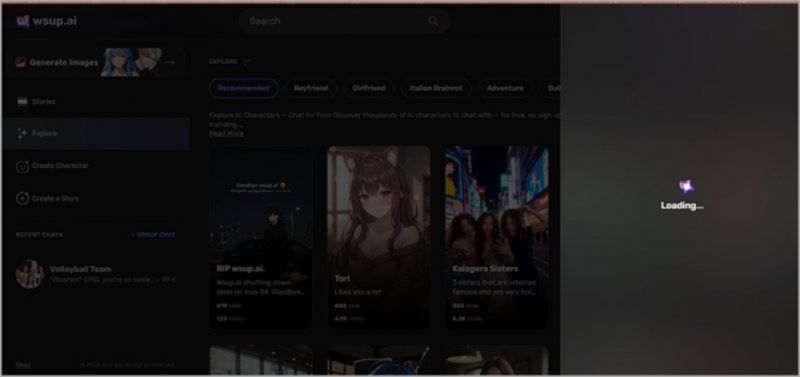Image resolution: width=800 pixels, height=377 pixels.
Task: Click the Create Character icon
Action: 22,166
